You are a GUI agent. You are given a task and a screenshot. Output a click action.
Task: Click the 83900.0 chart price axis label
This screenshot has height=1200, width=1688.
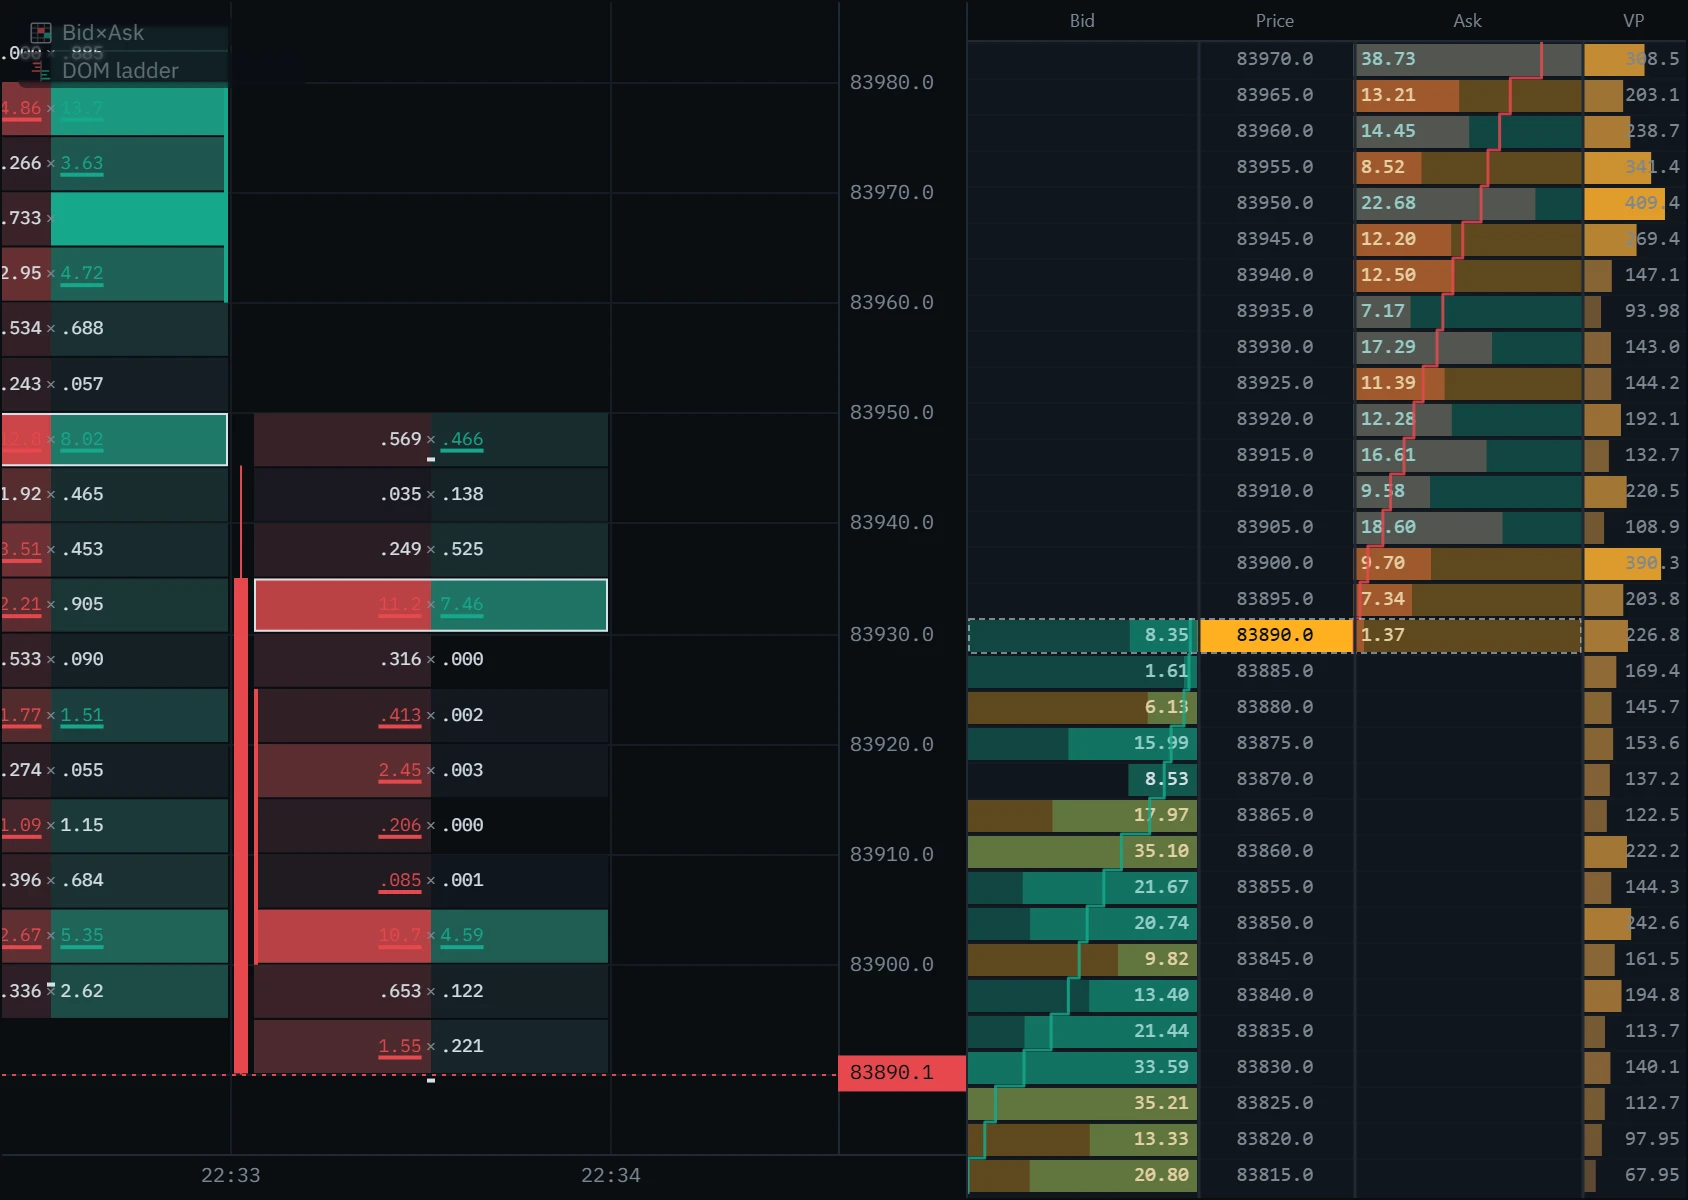pyautogui.click(x=892, y=965)
